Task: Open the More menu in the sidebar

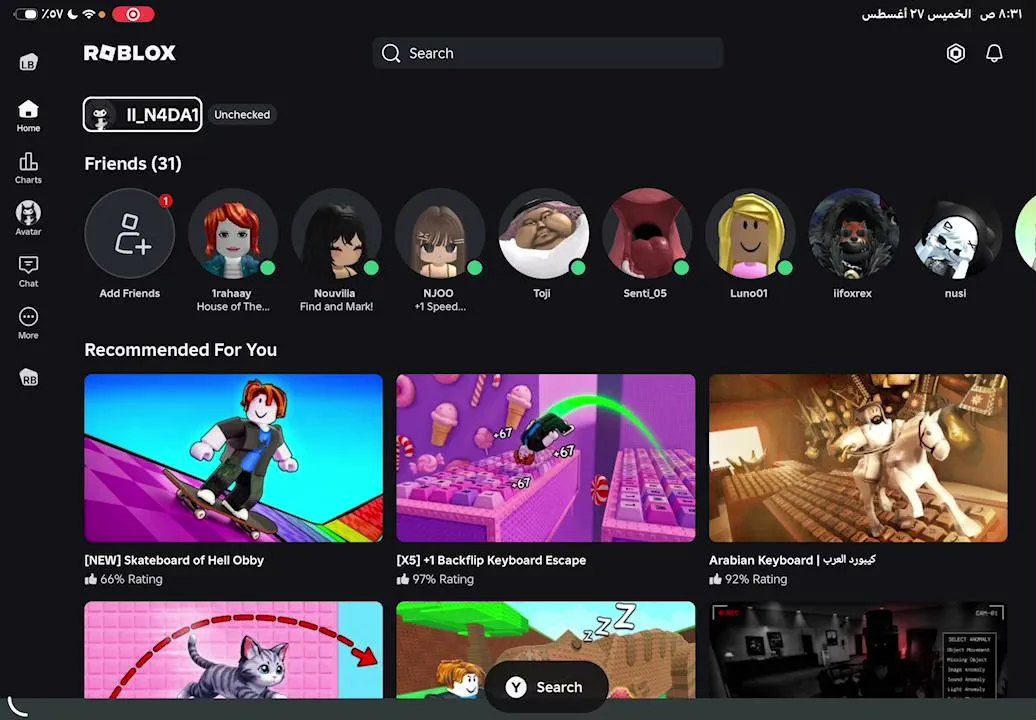Action: coord(28,324)
